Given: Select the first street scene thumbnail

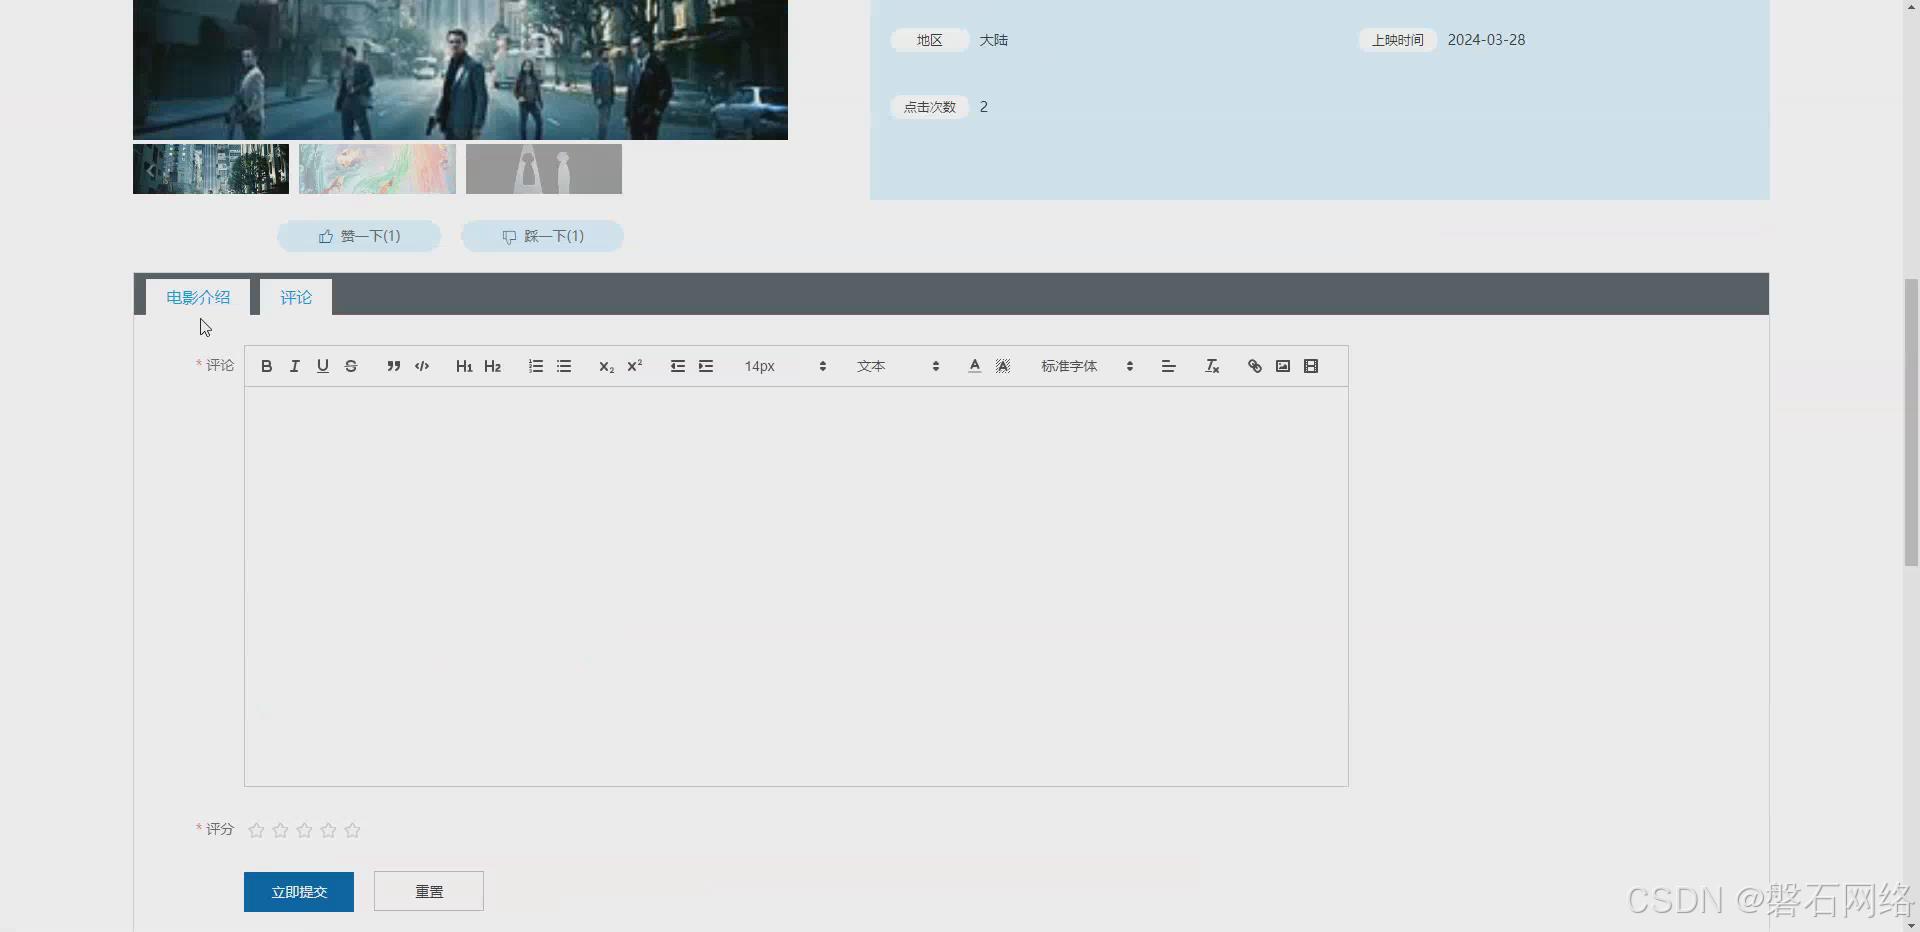Looking at the screenshot, I should [211, 169].
